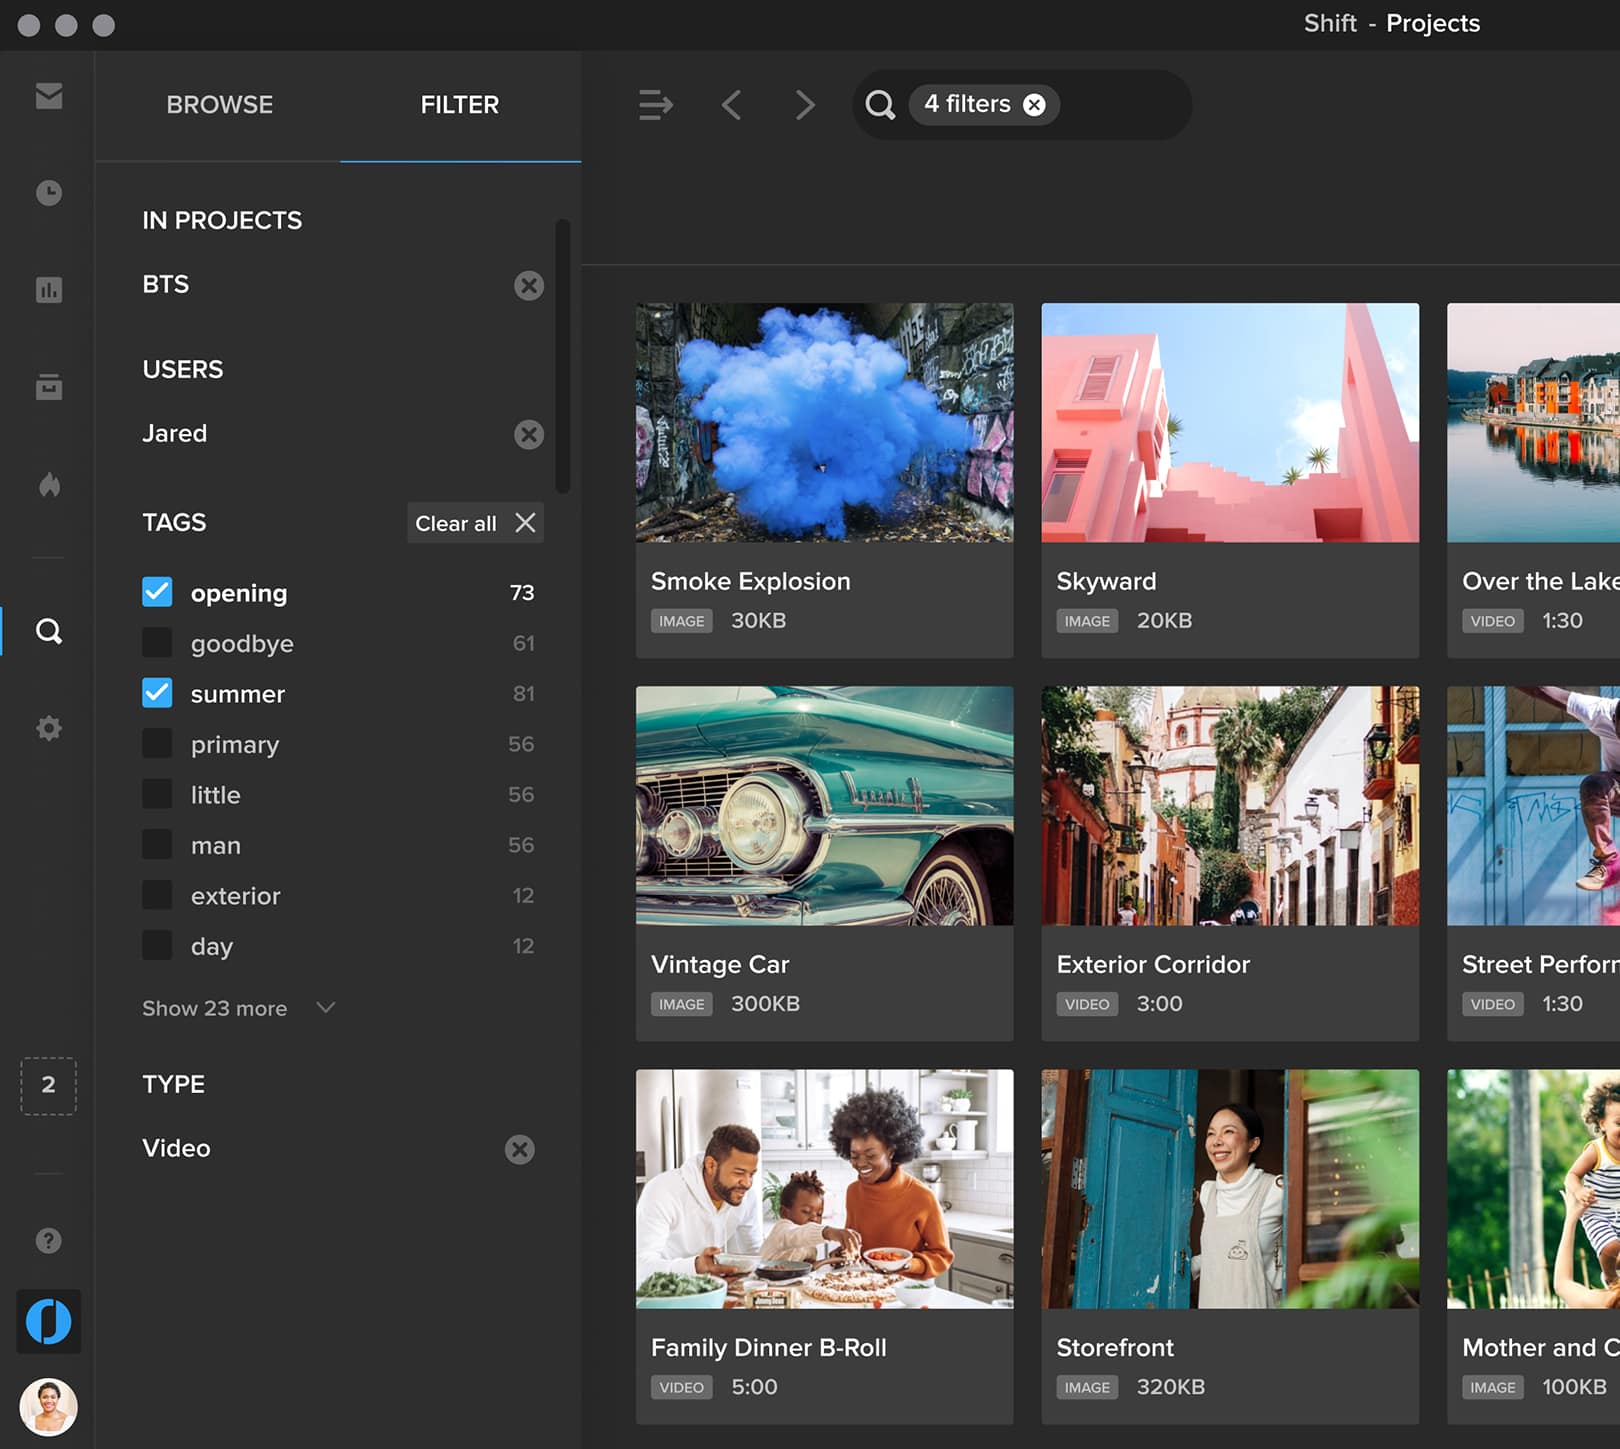
Task: Click the filter panel scrollbar
Action: [x=563, y=356]
